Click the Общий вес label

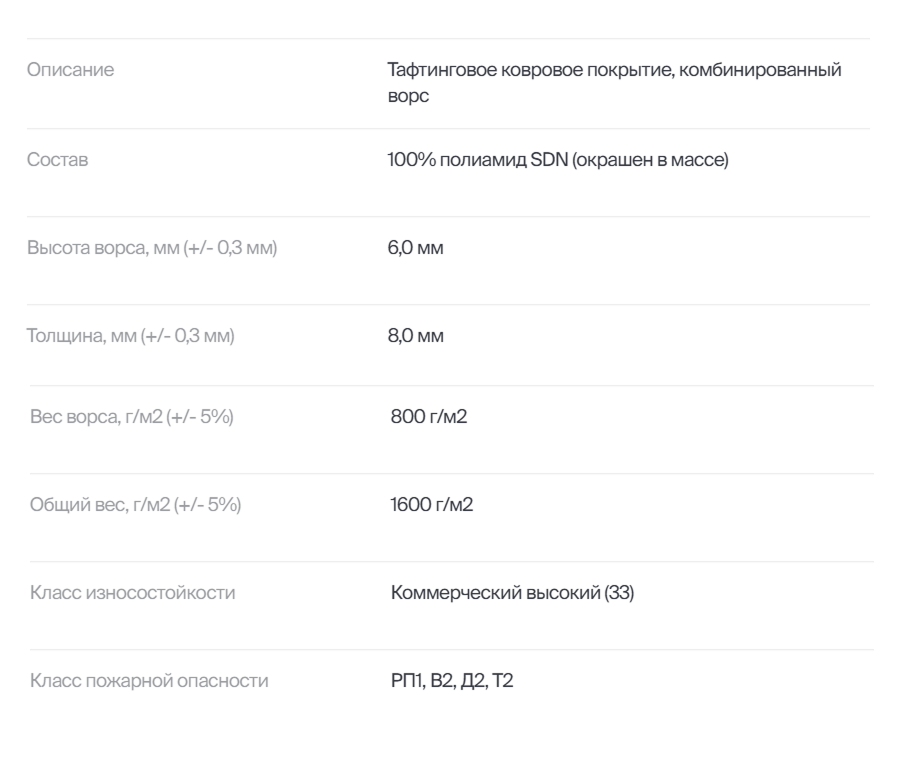(135, 504)
